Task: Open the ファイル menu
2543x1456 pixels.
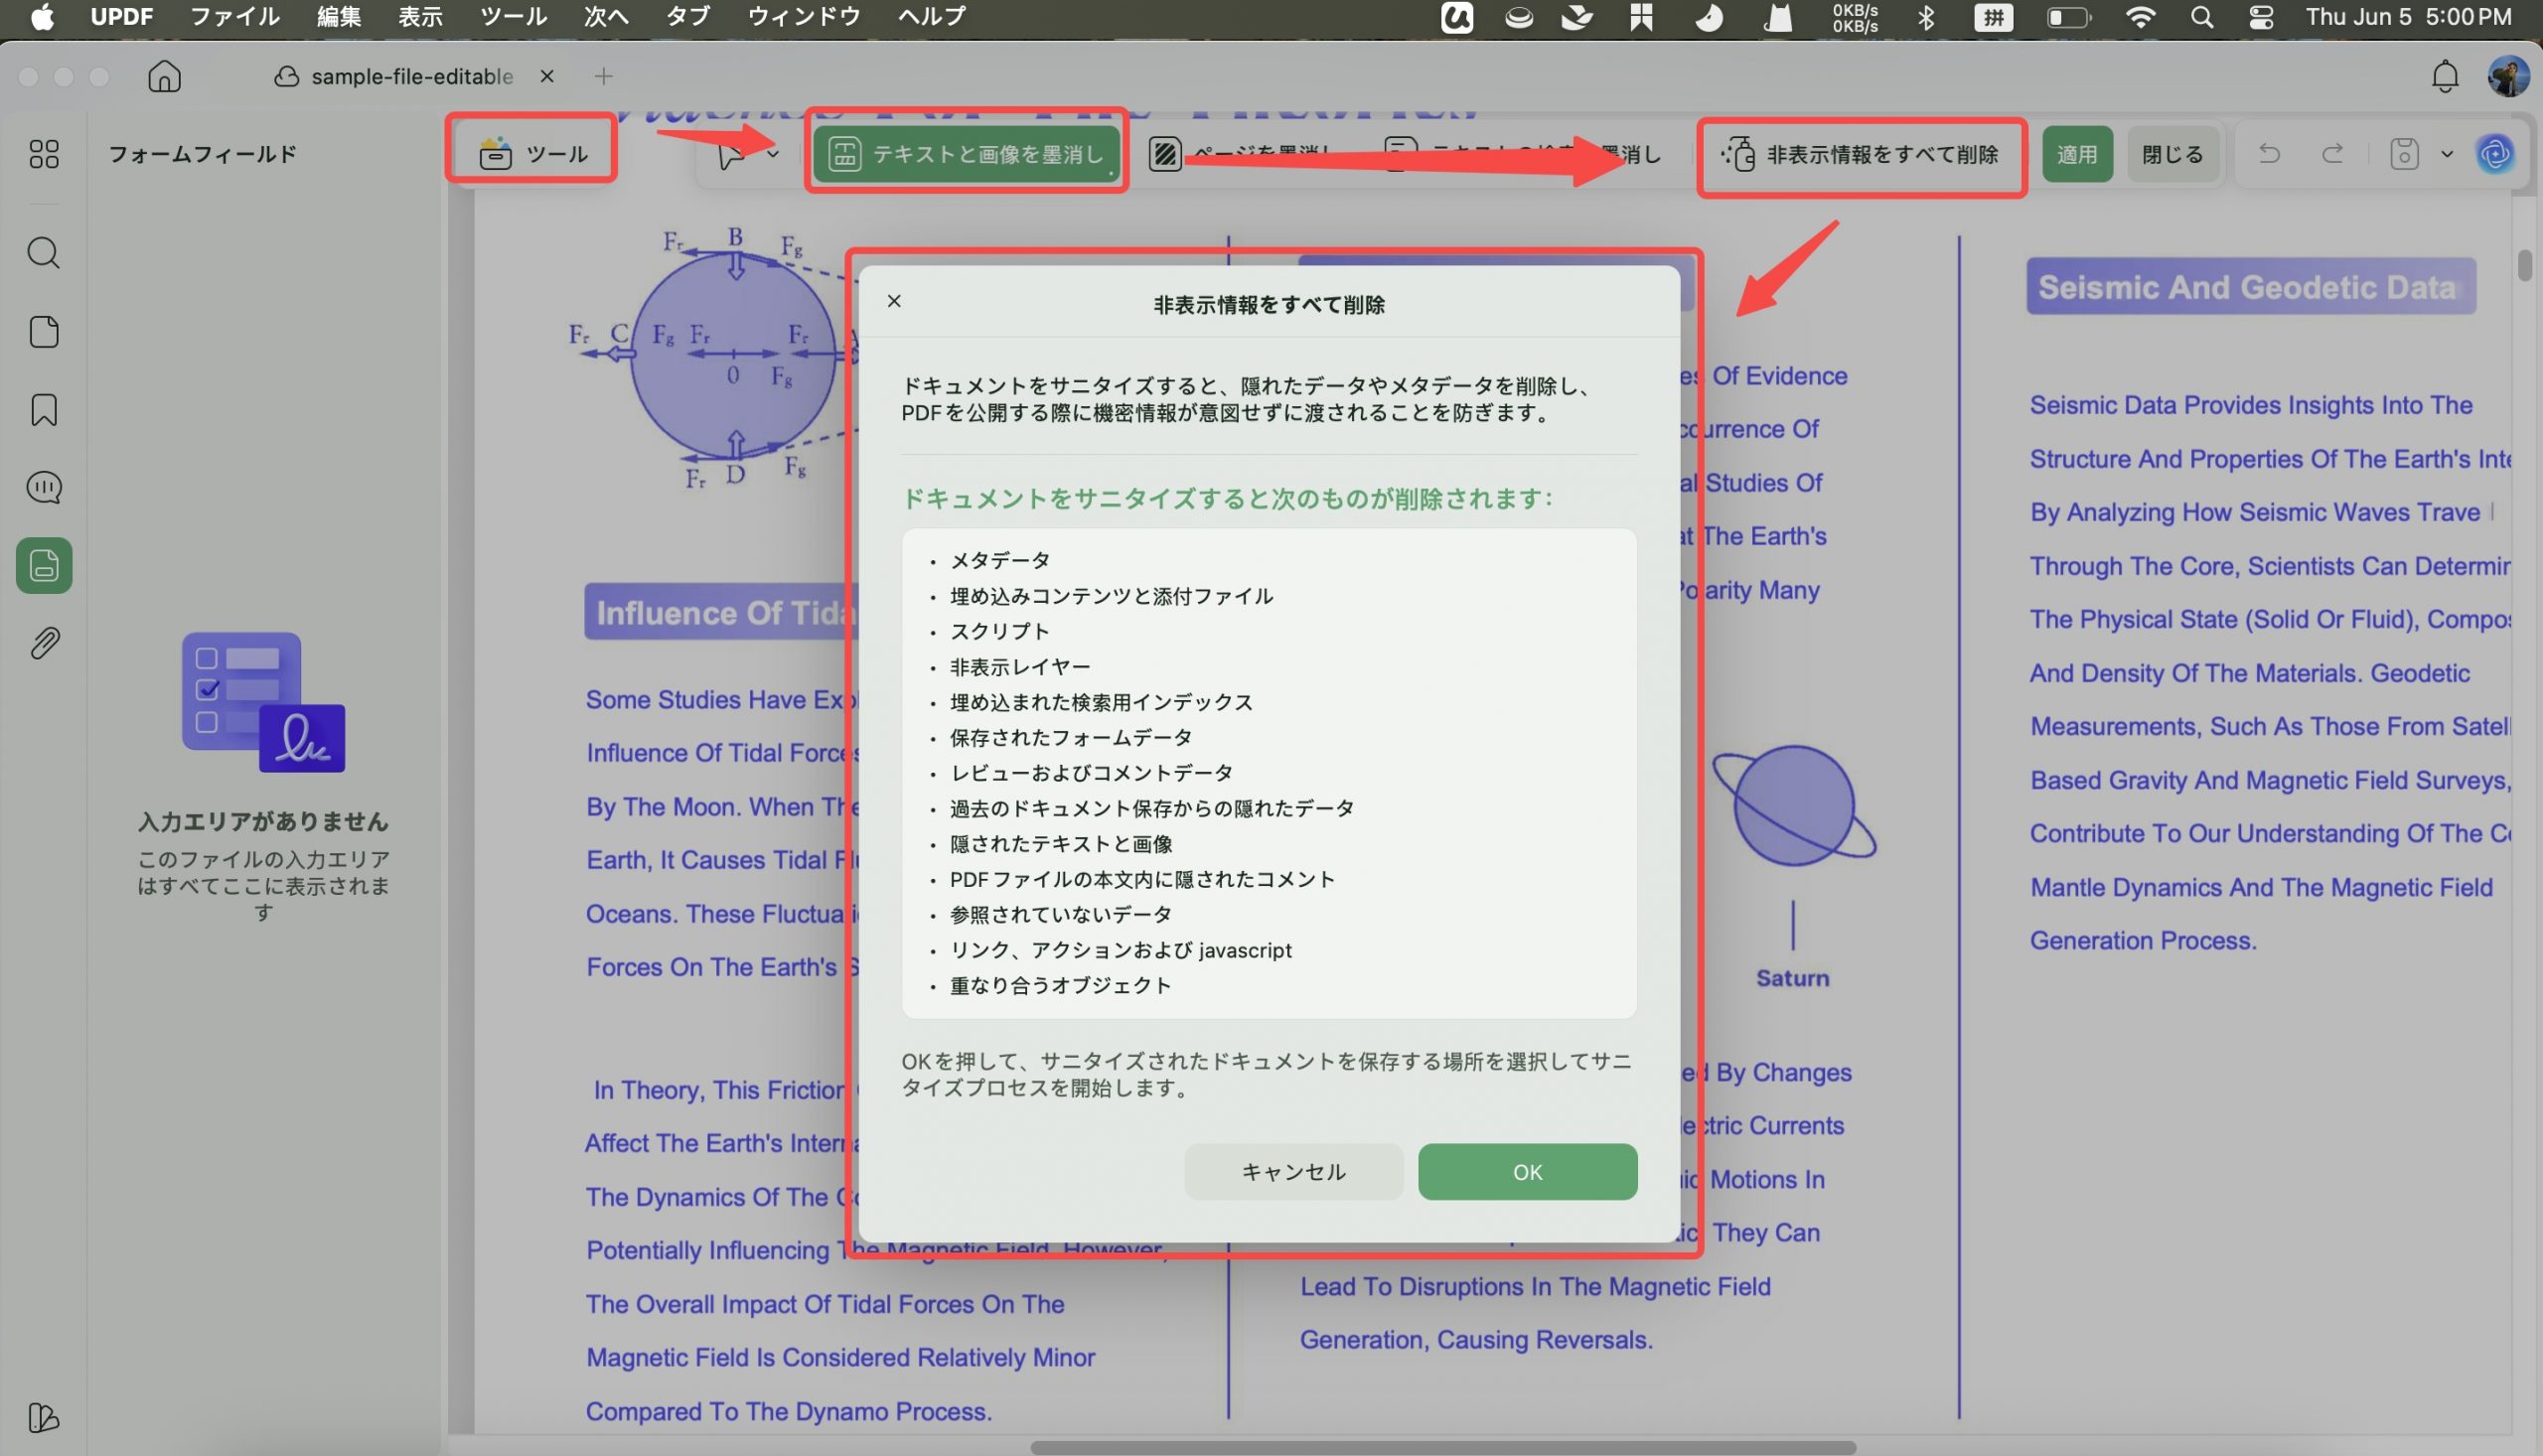Action: pos(235,17)
